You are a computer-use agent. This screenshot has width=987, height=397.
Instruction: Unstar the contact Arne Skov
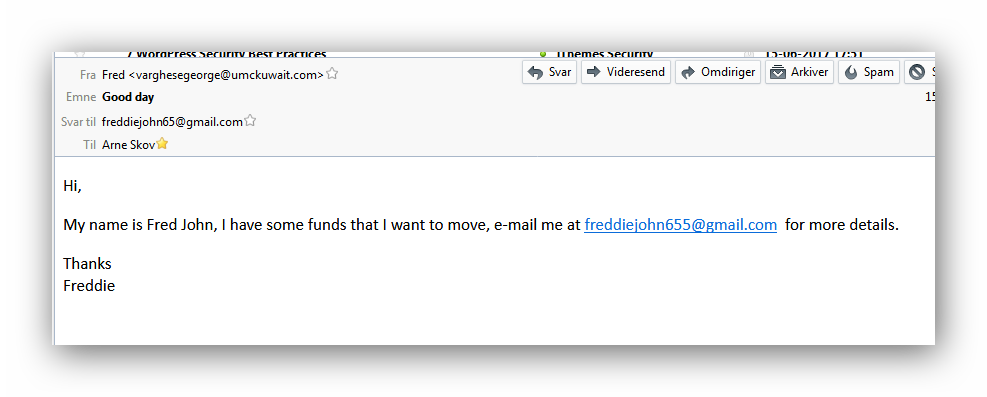coord(162,143)
